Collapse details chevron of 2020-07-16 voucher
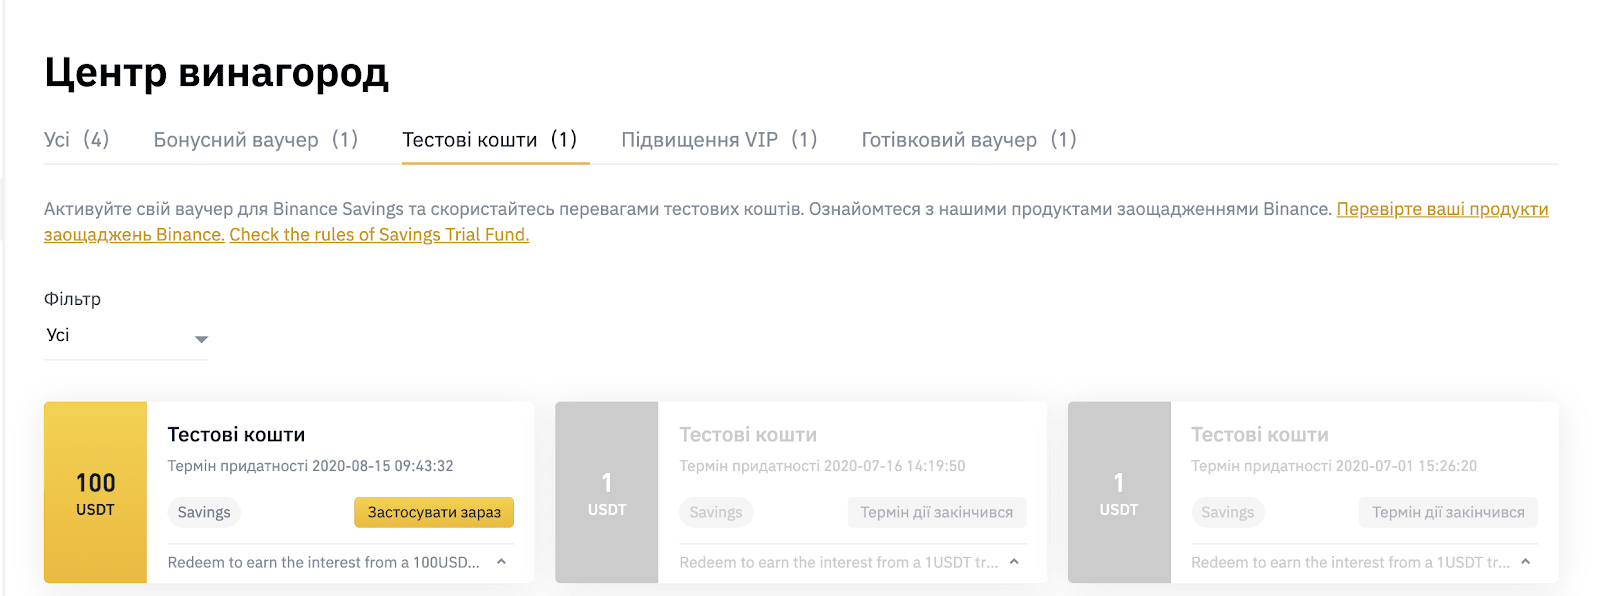 [1014, 562]
